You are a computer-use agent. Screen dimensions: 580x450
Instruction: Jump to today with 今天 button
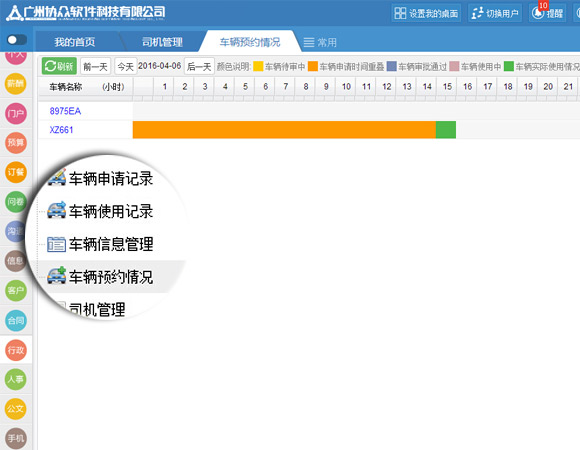tap(125, 66)
